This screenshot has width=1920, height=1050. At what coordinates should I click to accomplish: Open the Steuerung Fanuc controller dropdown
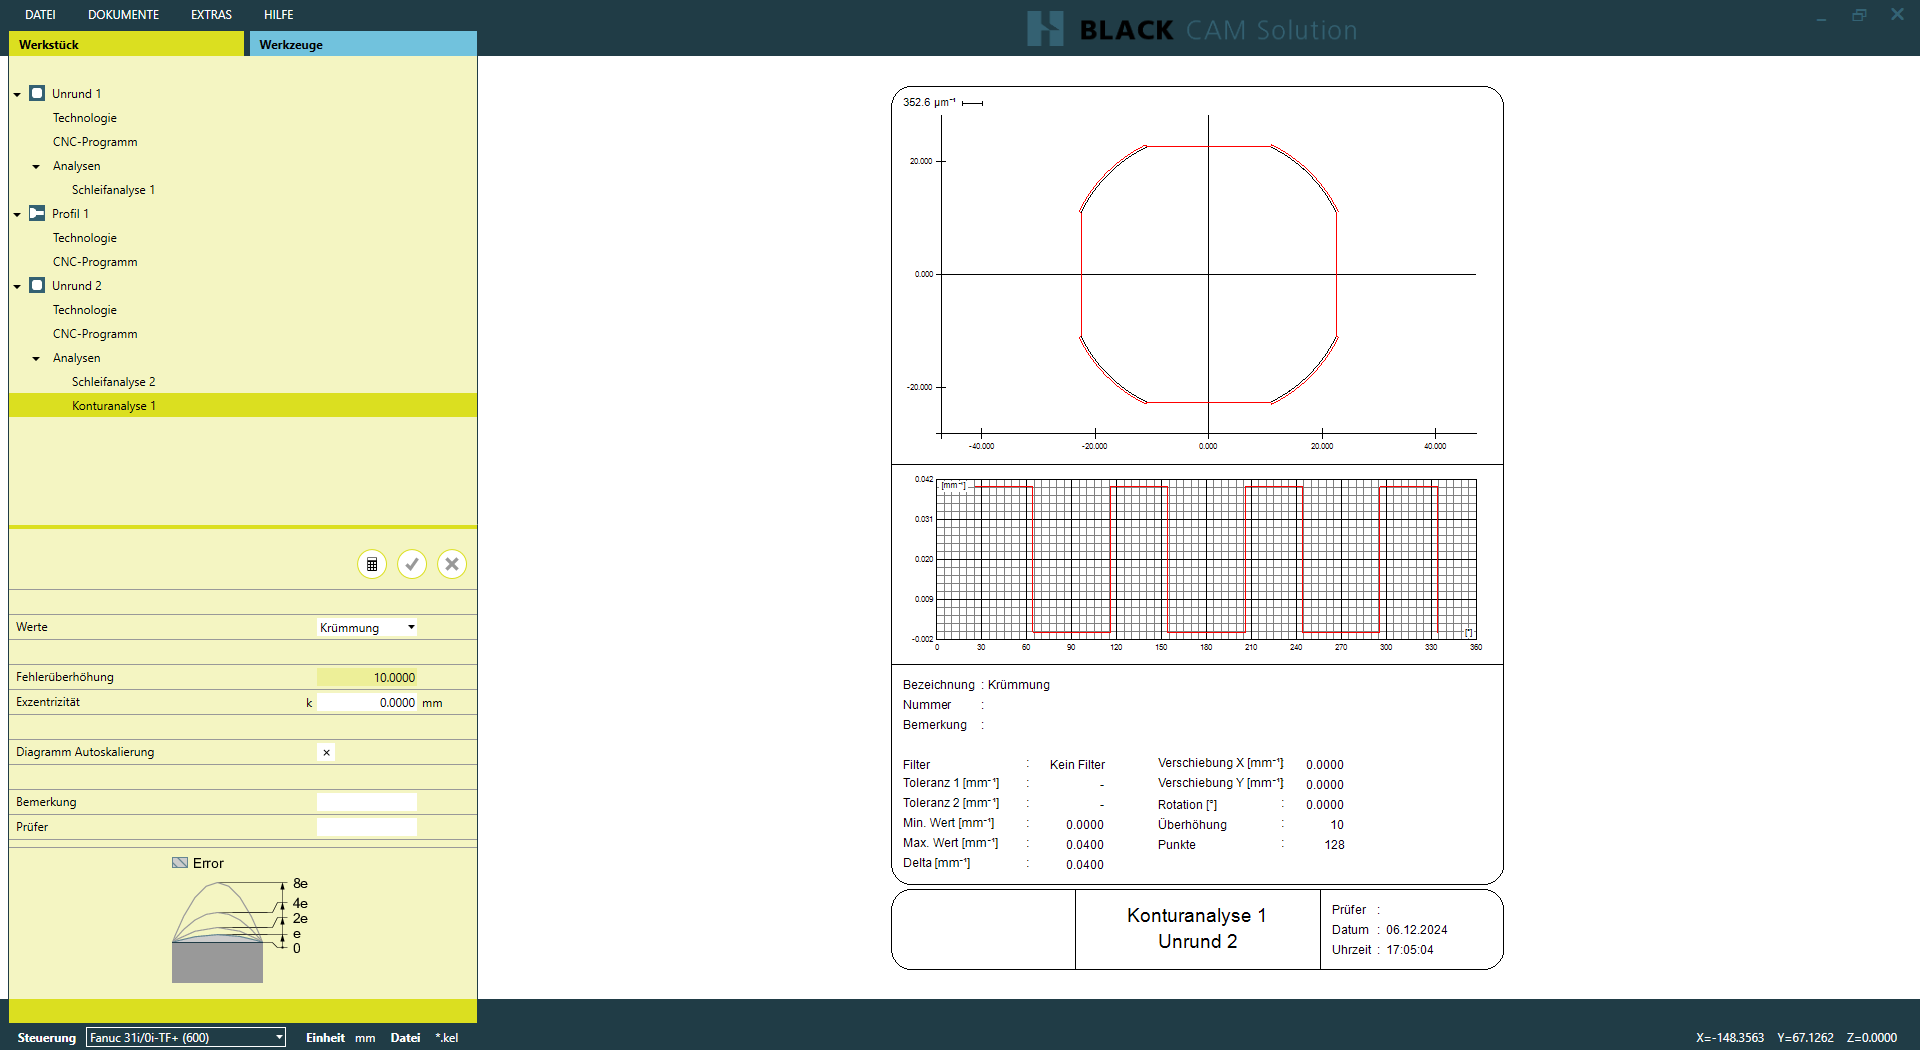[185, 1037]
